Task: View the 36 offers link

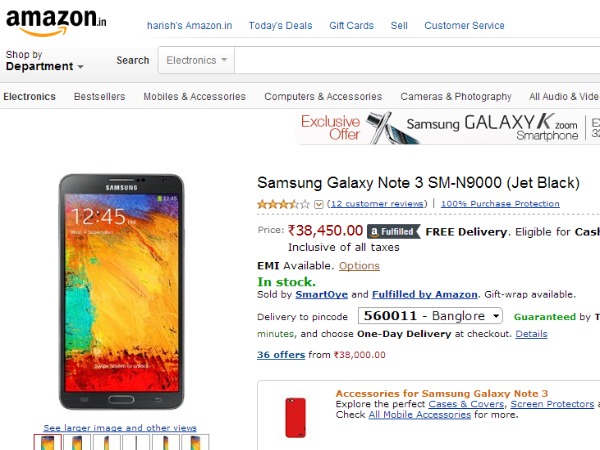Action: pyautogui.click(x=280, y=354)
